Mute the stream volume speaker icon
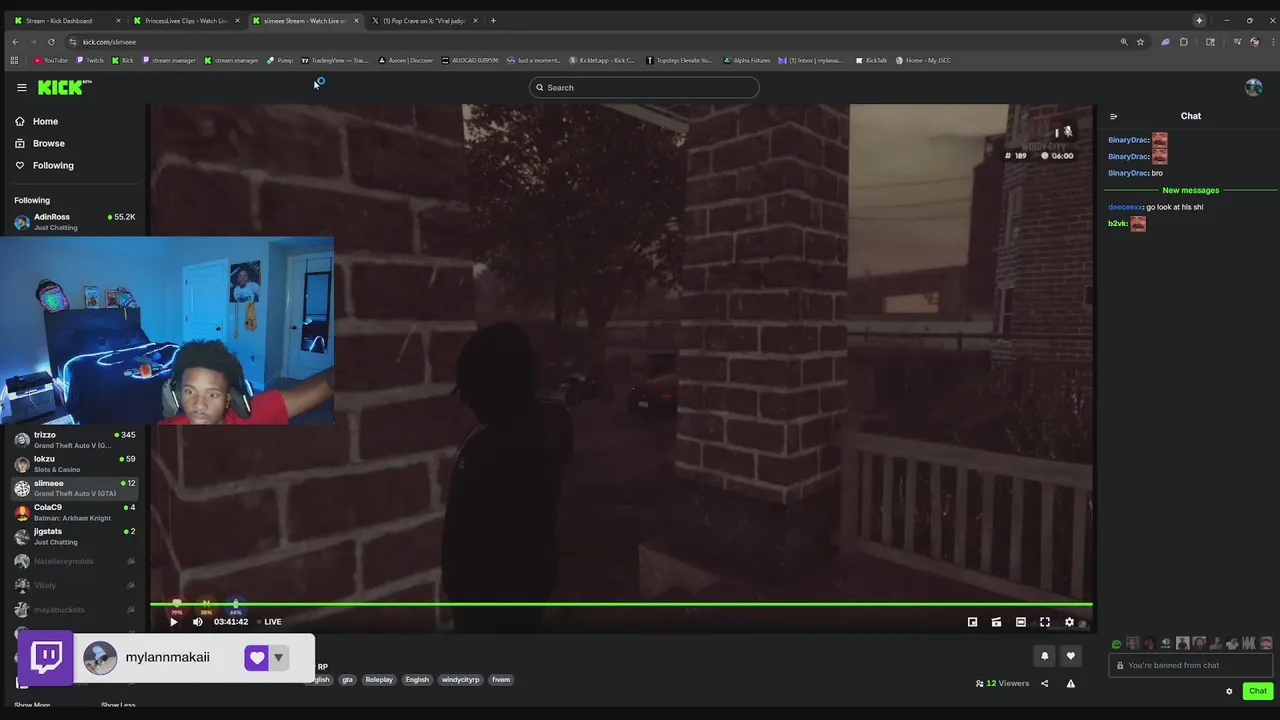Image resolution: width=1280 pixels, height=720 pixels. (197, 622)
